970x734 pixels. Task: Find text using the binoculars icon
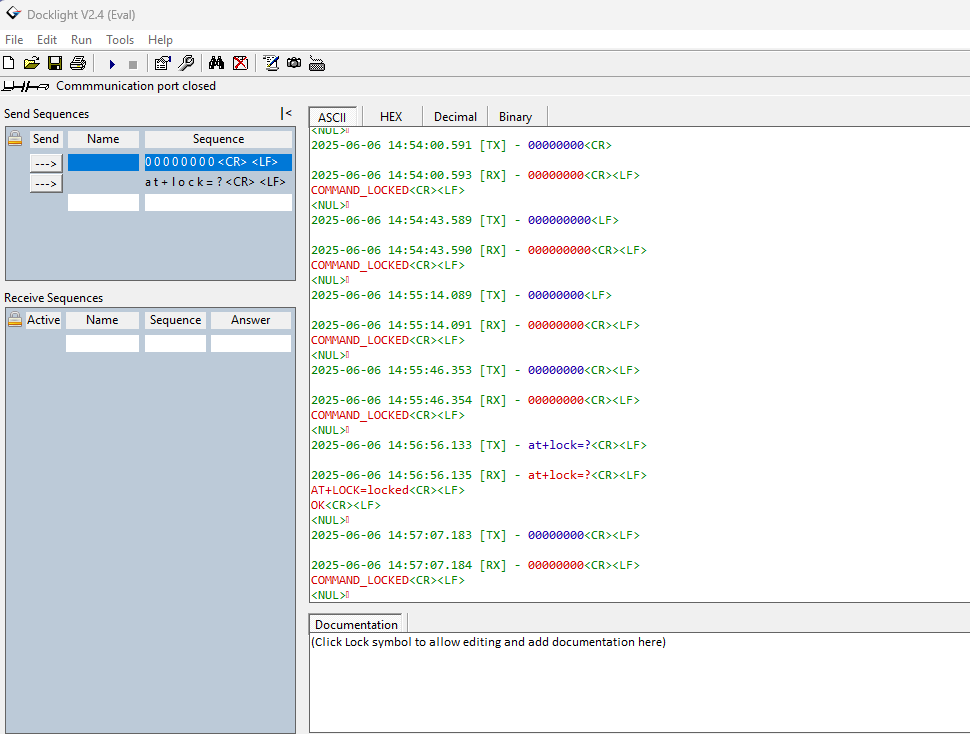tap(216, 63)
